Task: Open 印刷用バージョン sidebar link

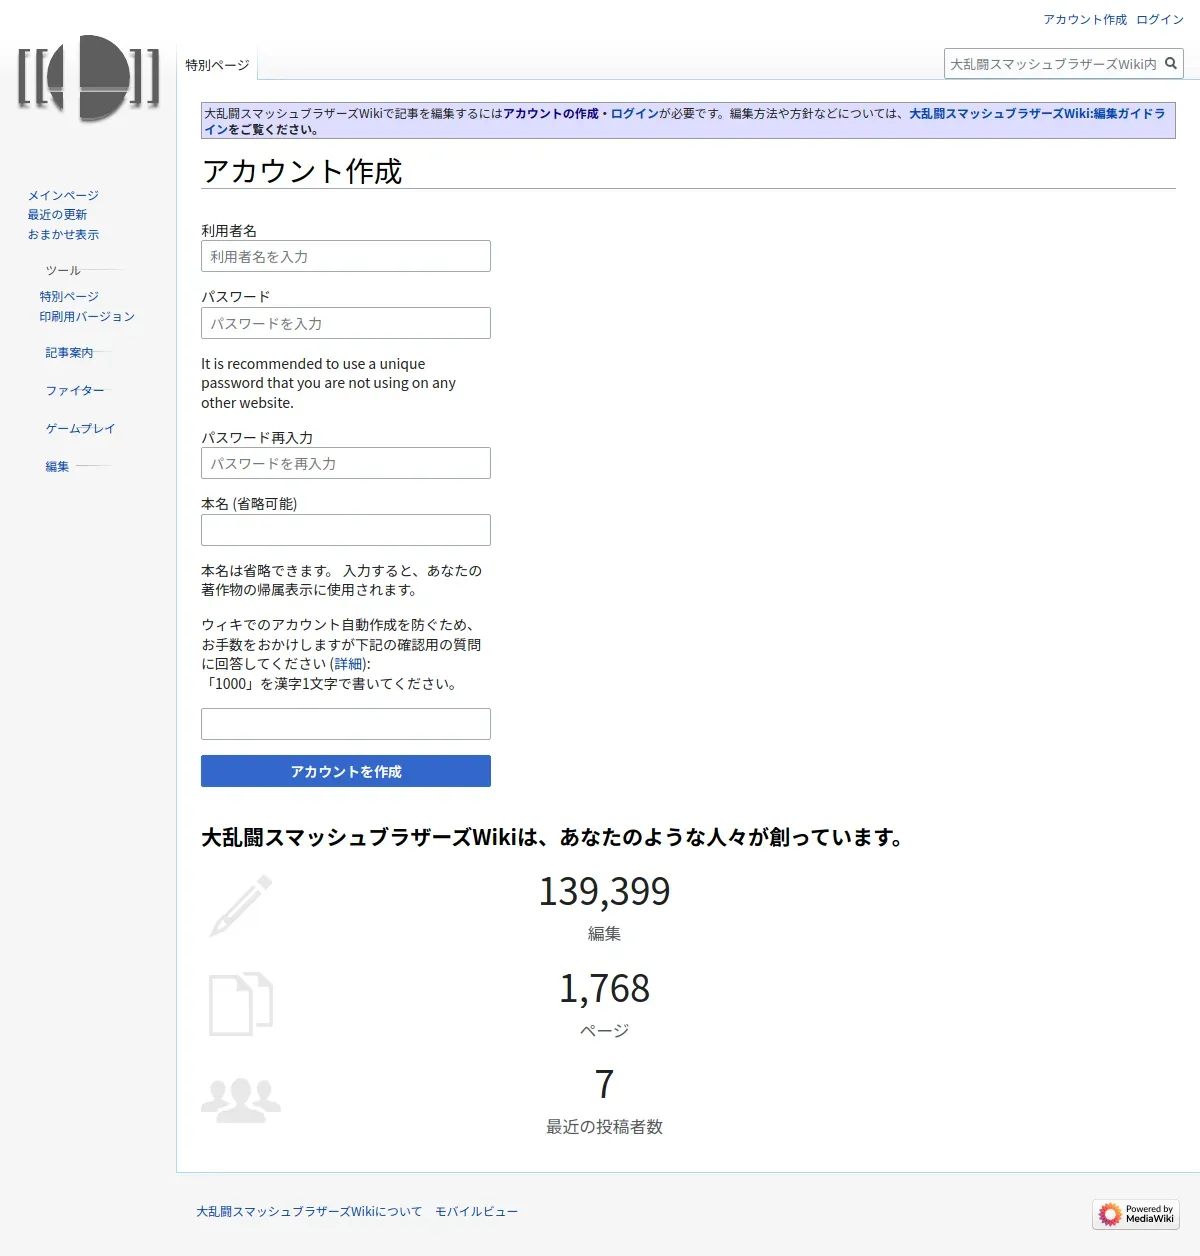Action: (x=87, y=316)
